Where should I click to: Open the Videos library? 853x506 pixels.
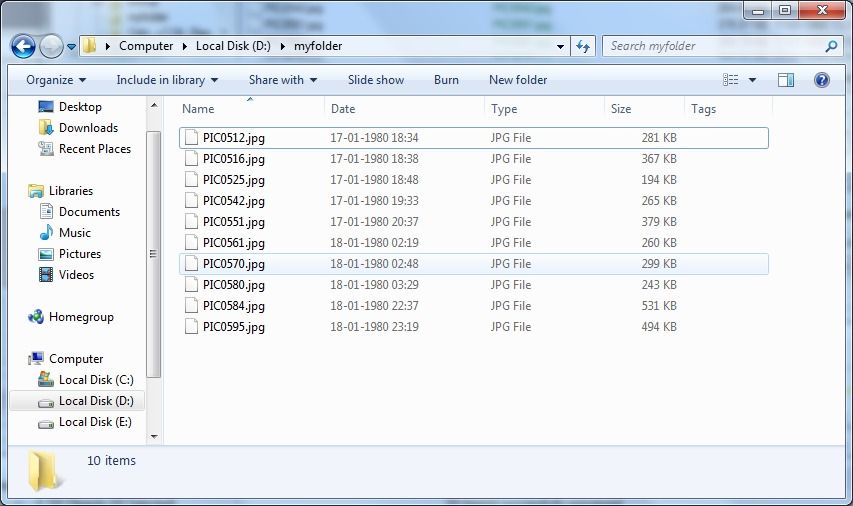(x=66, y=275)
